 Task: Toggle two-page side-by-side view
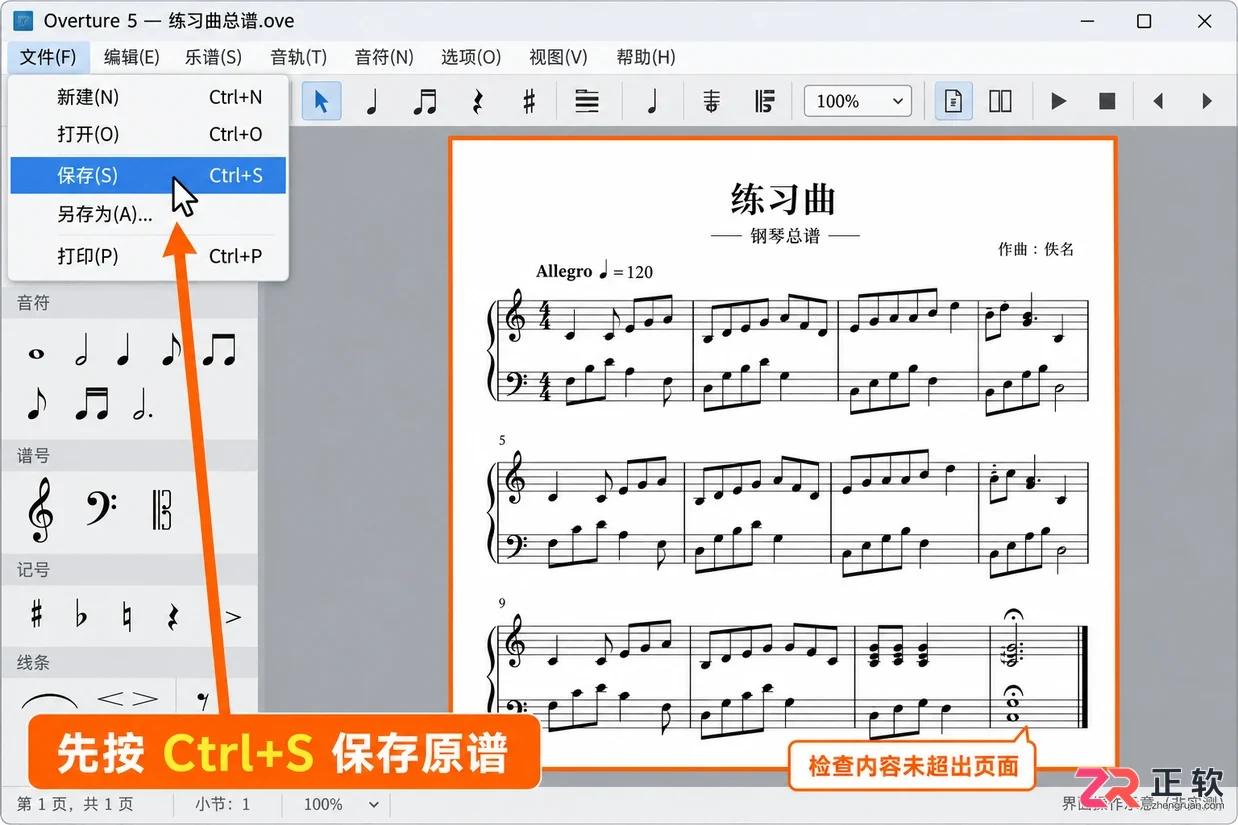click(1000, 101)
